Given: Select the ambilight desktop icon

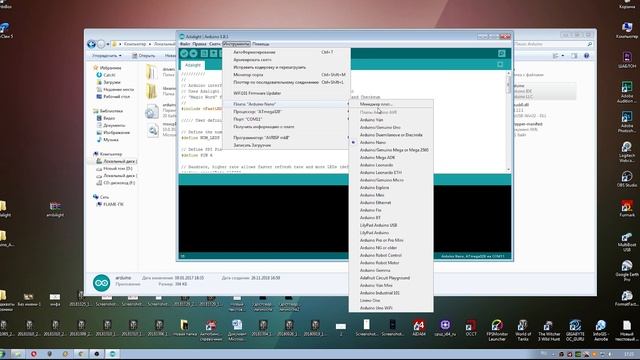Looking at the screenshot, I should coord(55,209).
